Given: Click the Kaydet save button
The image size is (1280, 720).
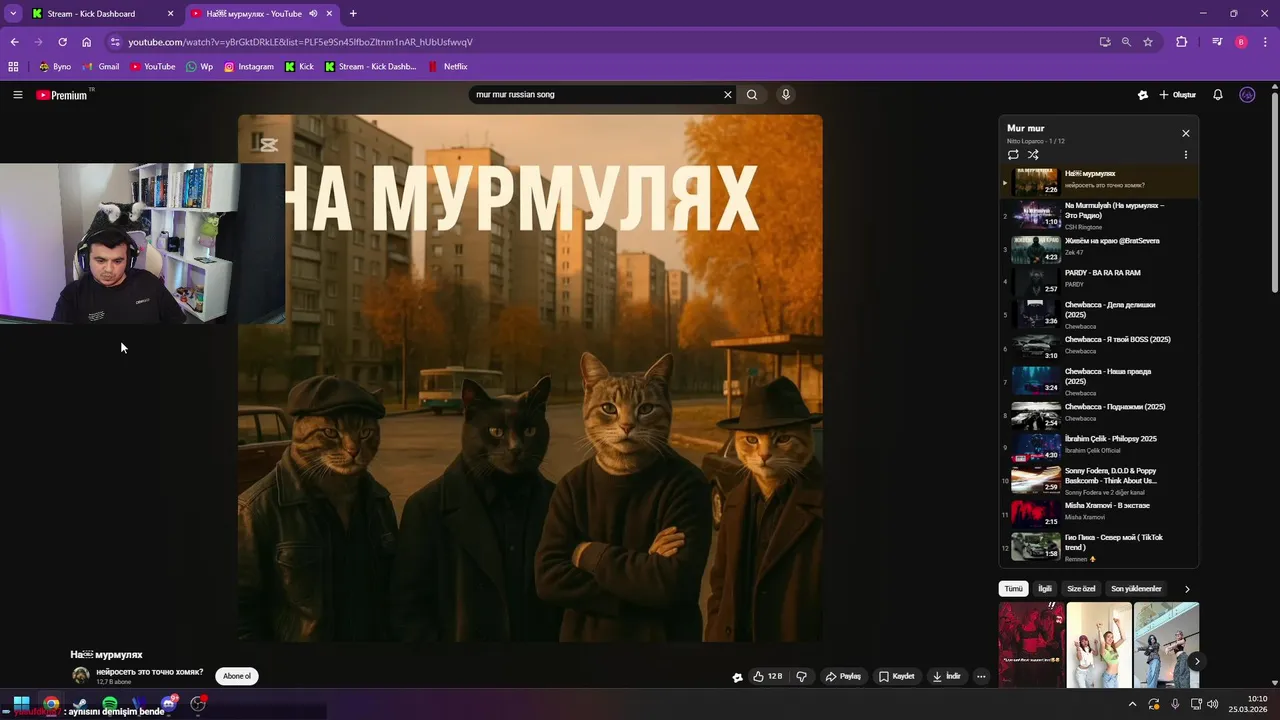Looking at the screenshot, I should pyautogui.click(x=897, y=677).
